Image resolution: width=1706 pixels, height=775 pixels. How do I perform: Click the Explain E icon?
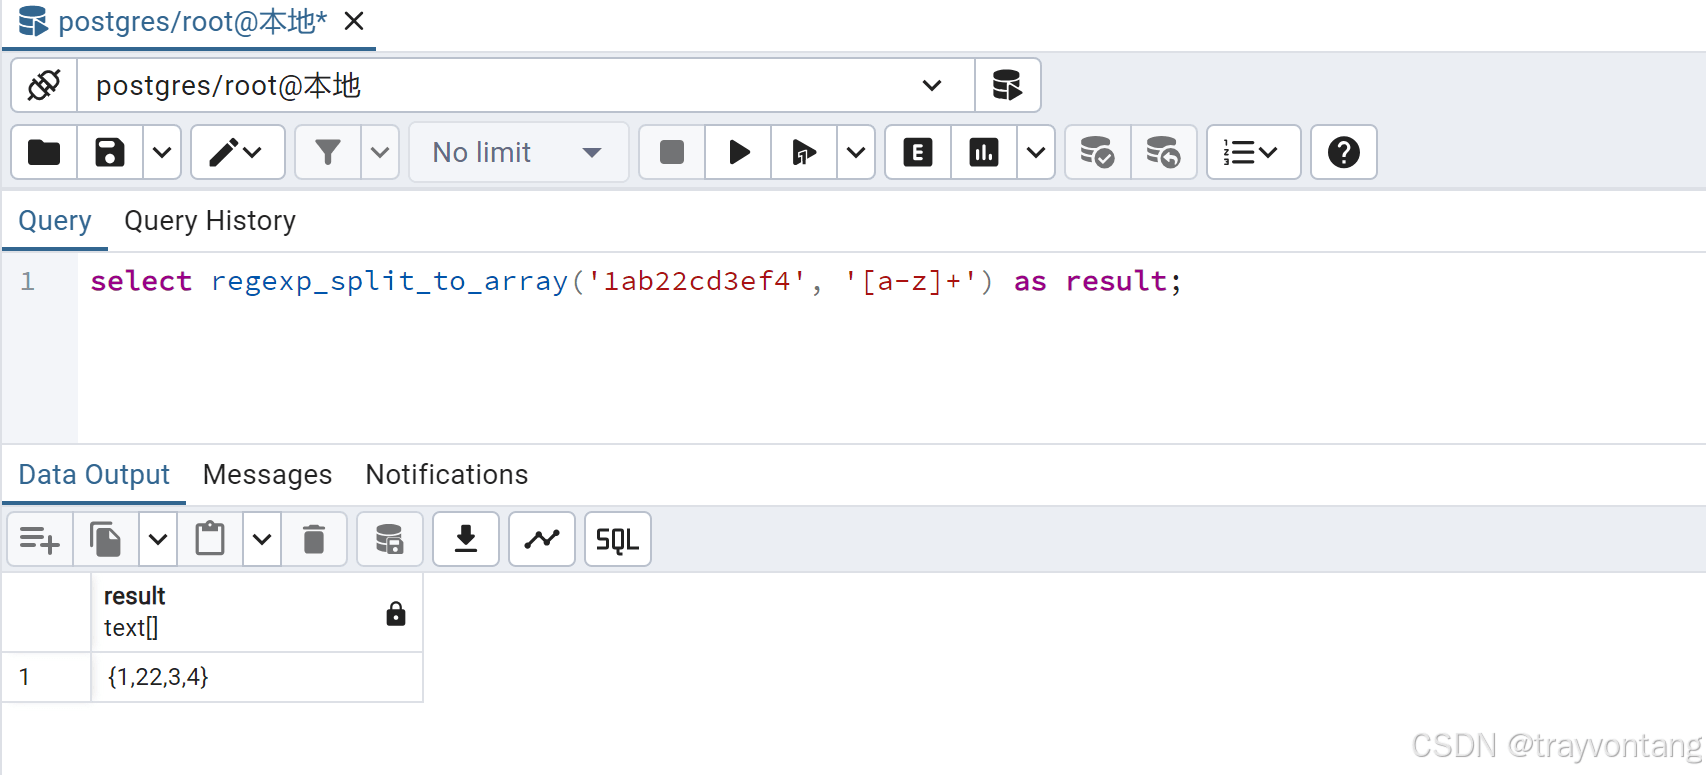click(918, 152)
